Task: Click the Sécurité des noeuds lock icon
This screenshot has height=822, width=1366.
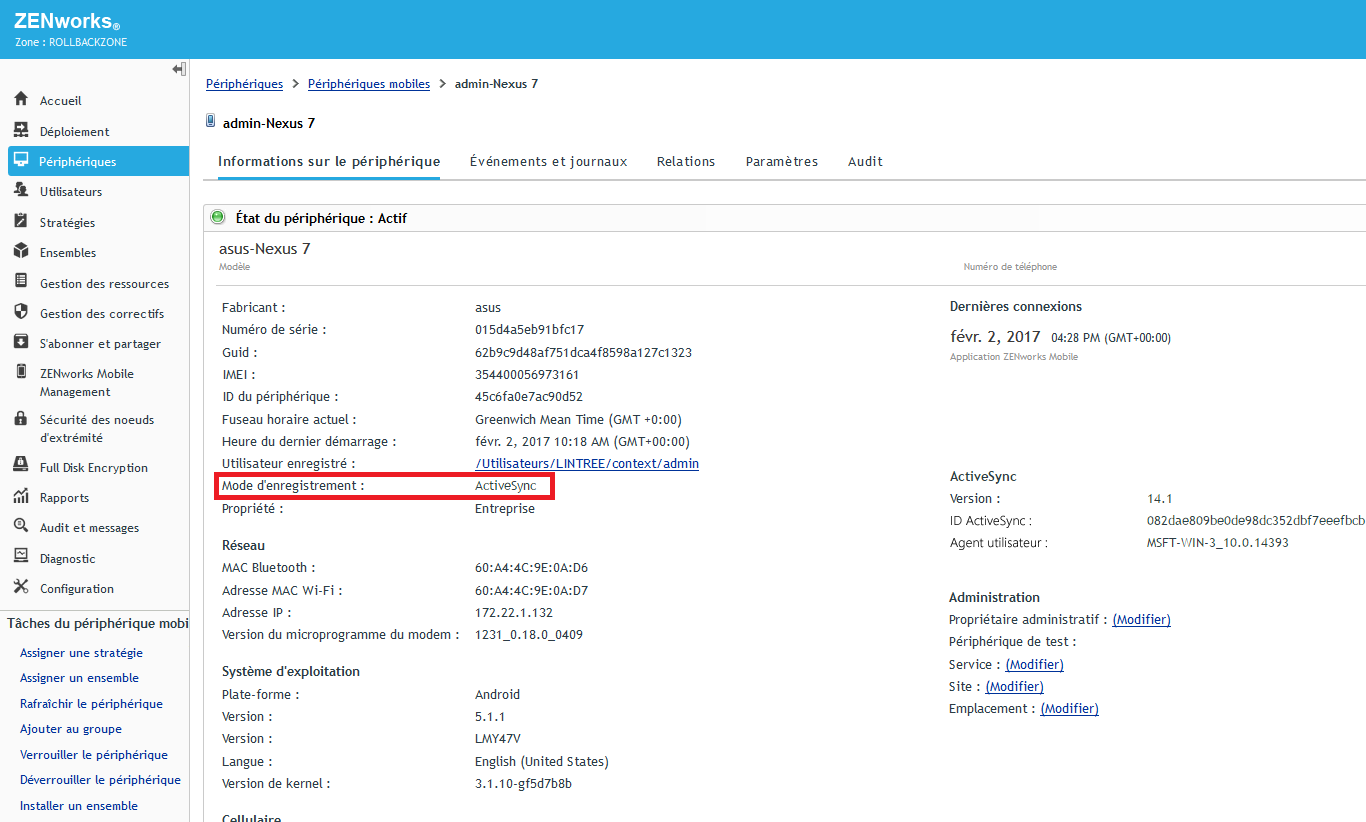Action: [21, 419]
